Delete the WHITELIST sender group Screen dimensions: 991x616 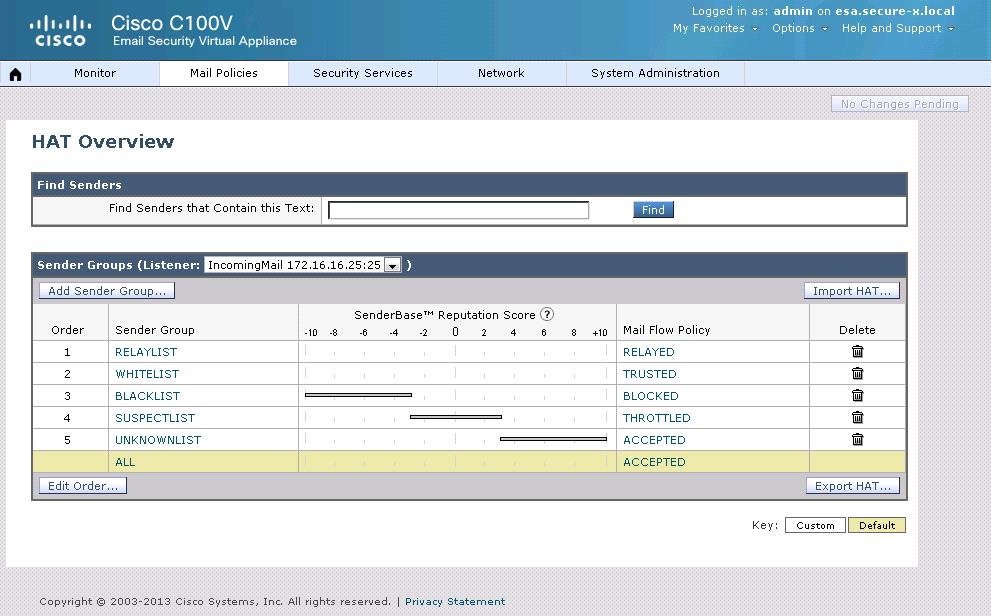point(857,373)
